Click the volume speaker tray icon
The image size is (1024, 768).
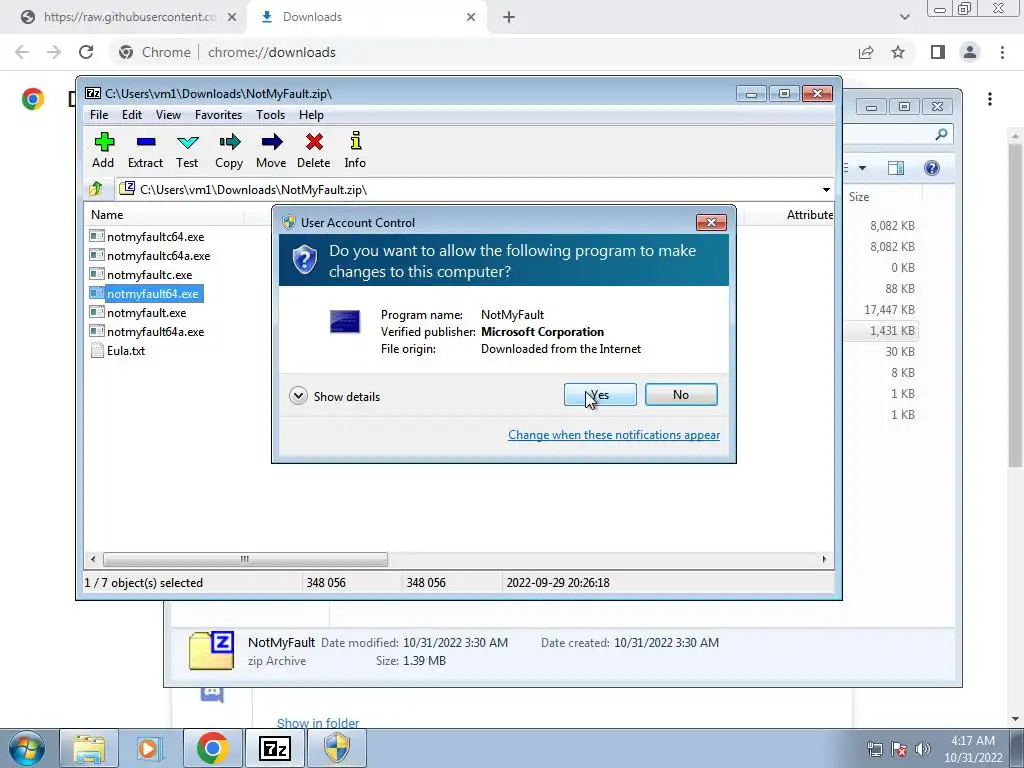[922, 749]
